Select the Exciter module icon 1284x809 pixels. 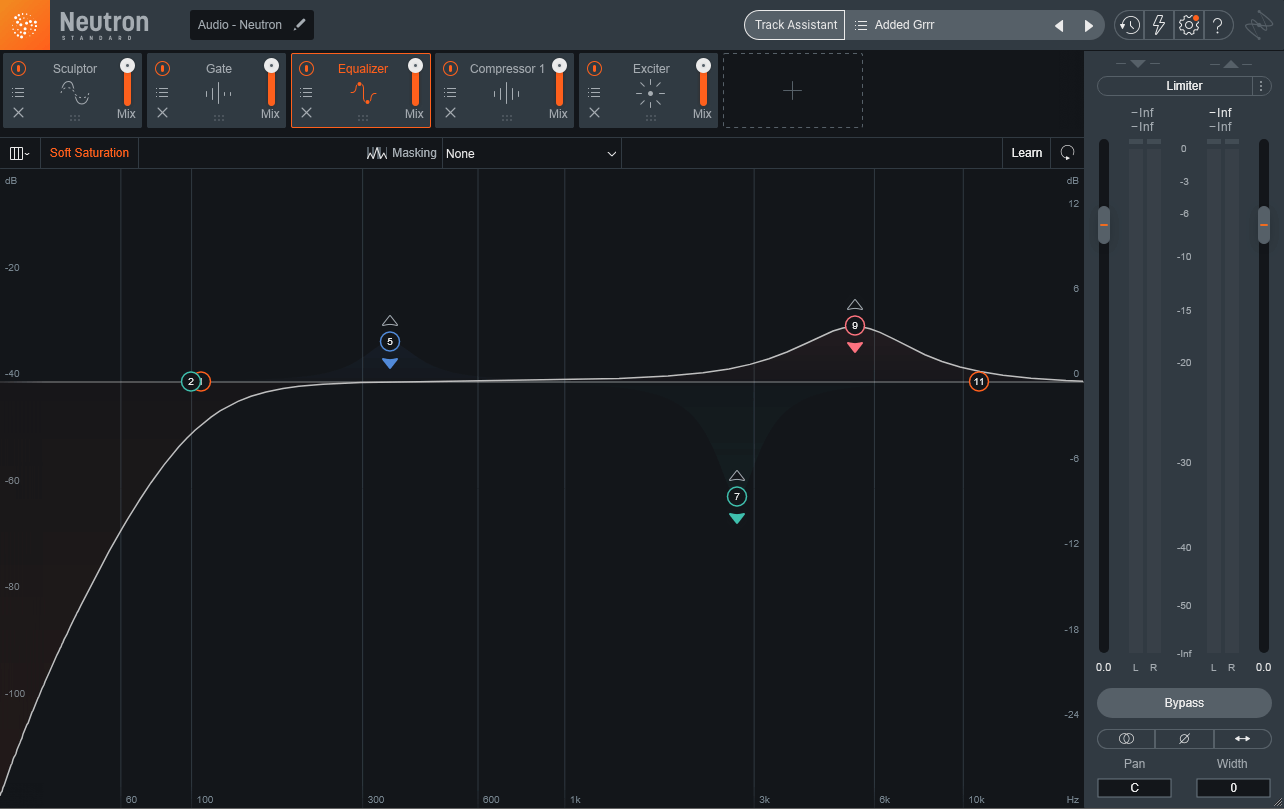pyautogui.click(x=651, y=94)
